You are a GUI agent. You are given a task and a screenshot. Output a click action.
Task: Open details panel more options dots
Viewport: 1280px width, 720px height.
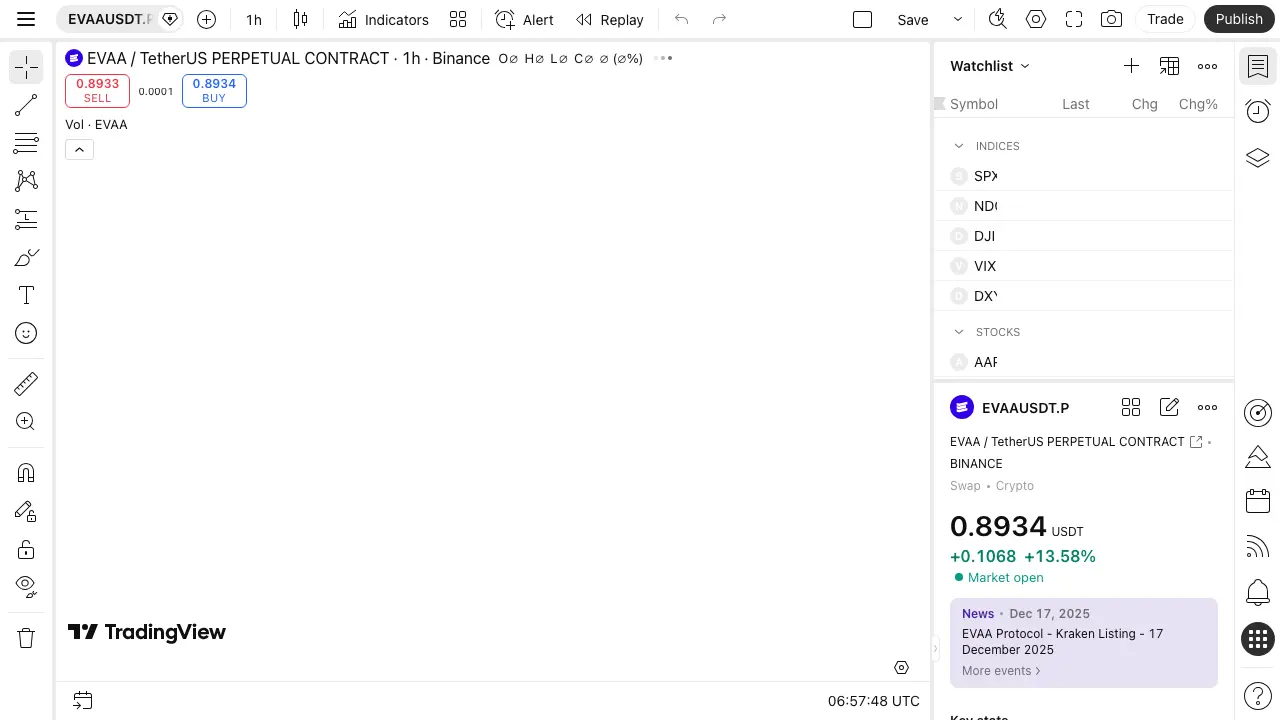1208,407
